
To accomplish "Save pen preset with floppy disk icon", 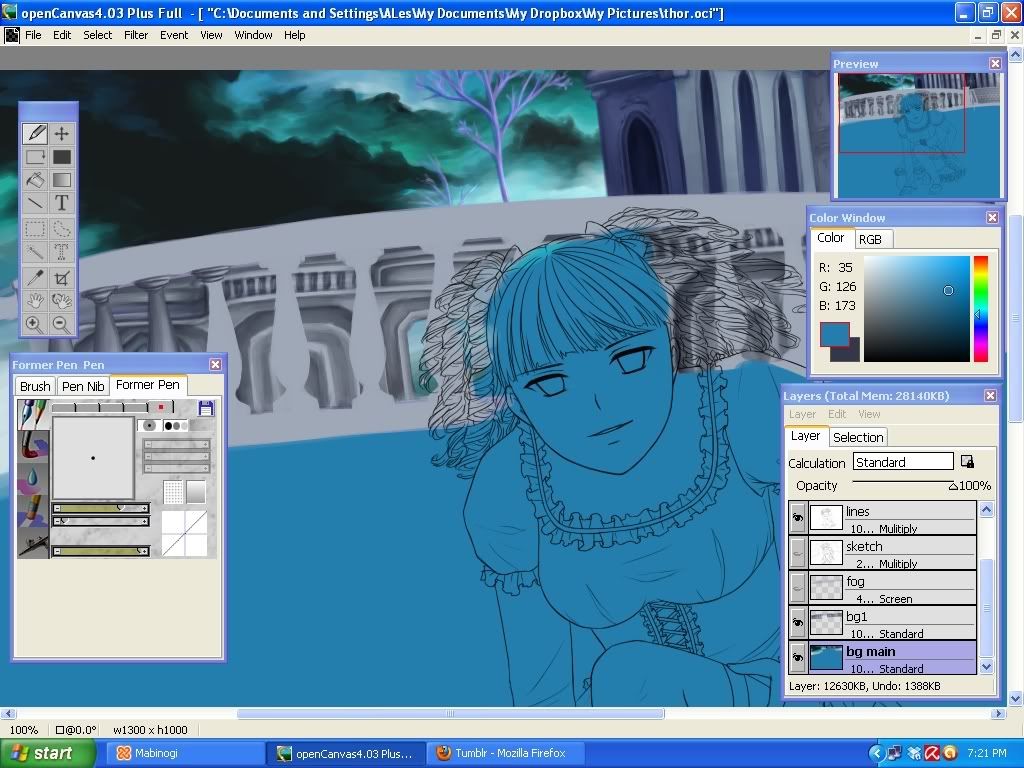I will [x=206, y=408].
